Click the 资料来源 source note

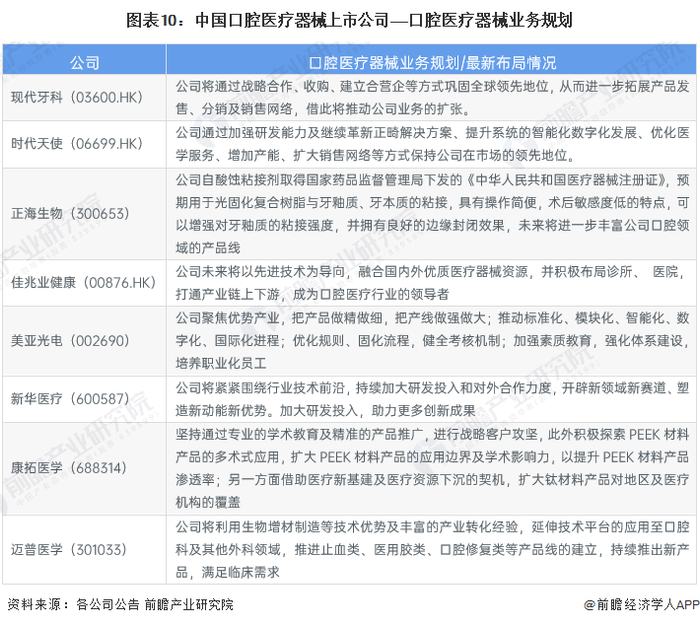[x=121, y=604]
